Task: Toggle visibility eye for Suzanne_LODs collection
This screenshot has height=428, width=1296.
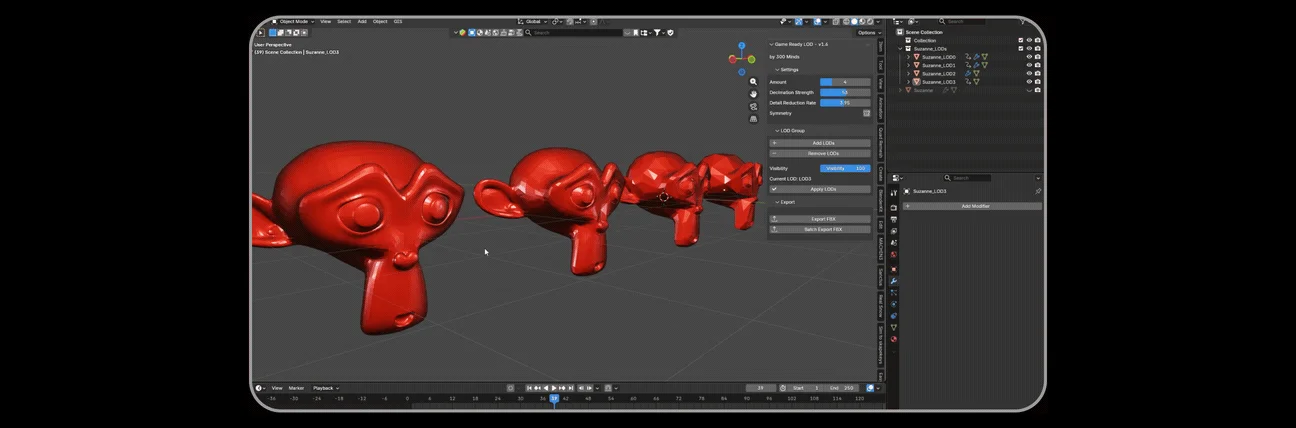Action: [x=1029, y=48]
